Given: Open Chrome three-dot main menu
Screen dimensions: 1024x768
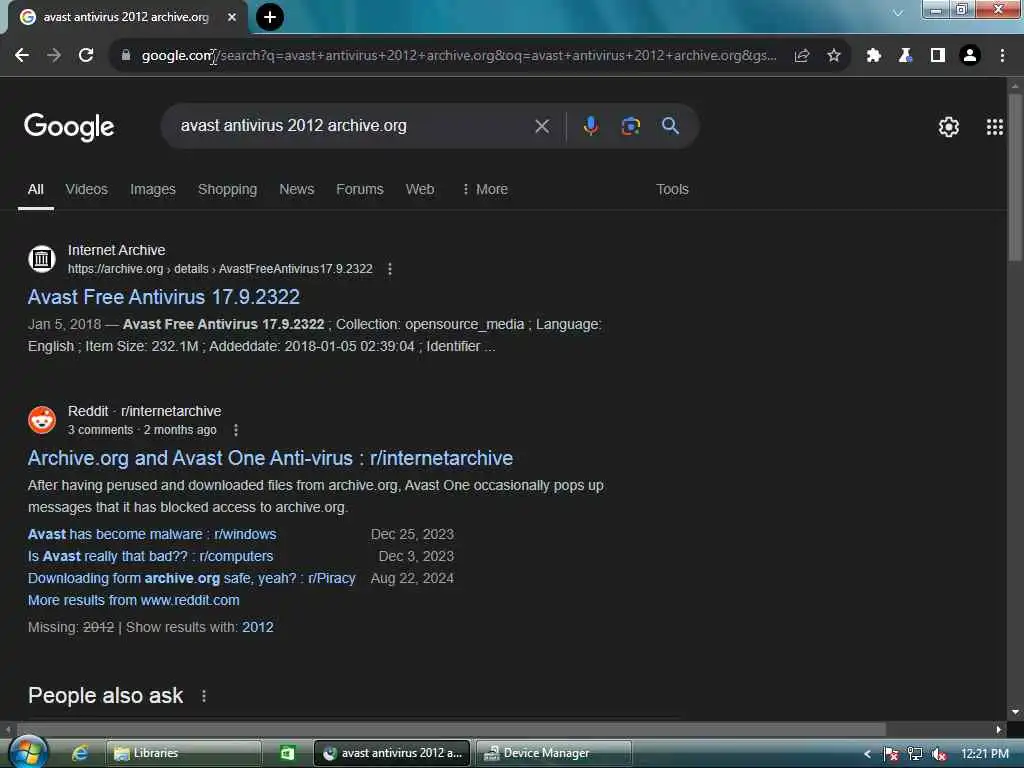Looking at the screenshot, I should tap(1002, 56).
